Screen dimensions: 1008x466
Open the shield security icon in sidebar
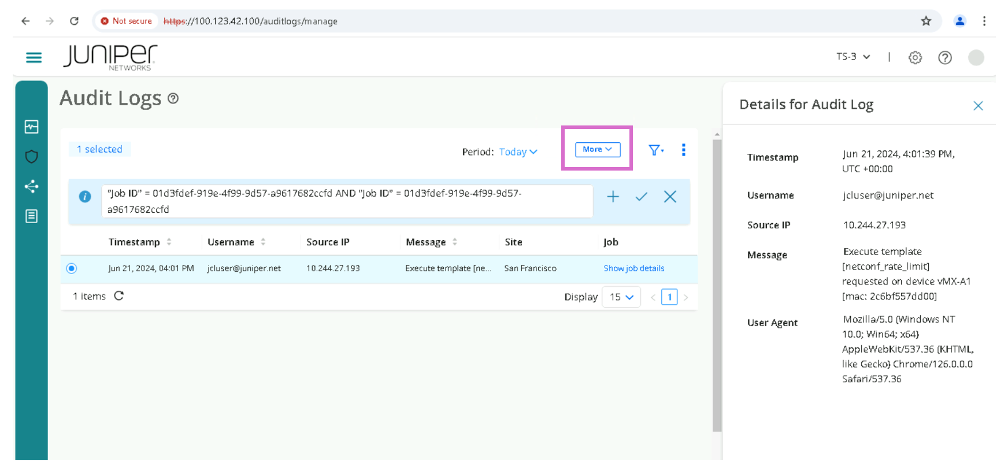point(32,156)
